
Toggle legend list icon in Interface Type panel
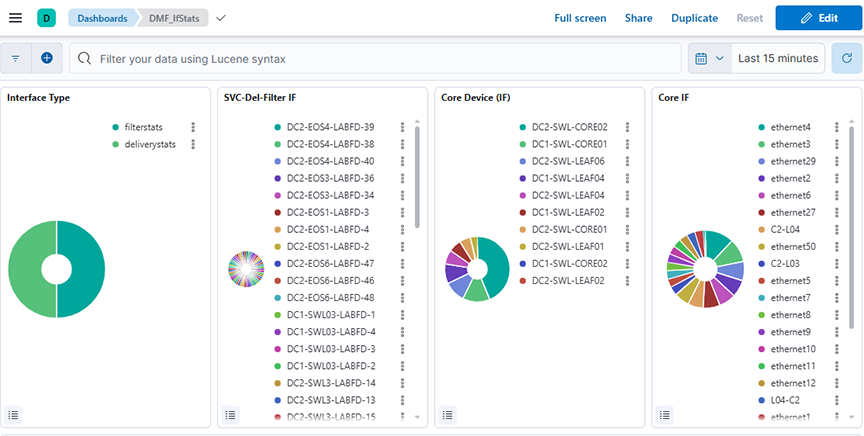tap(15, 414)
